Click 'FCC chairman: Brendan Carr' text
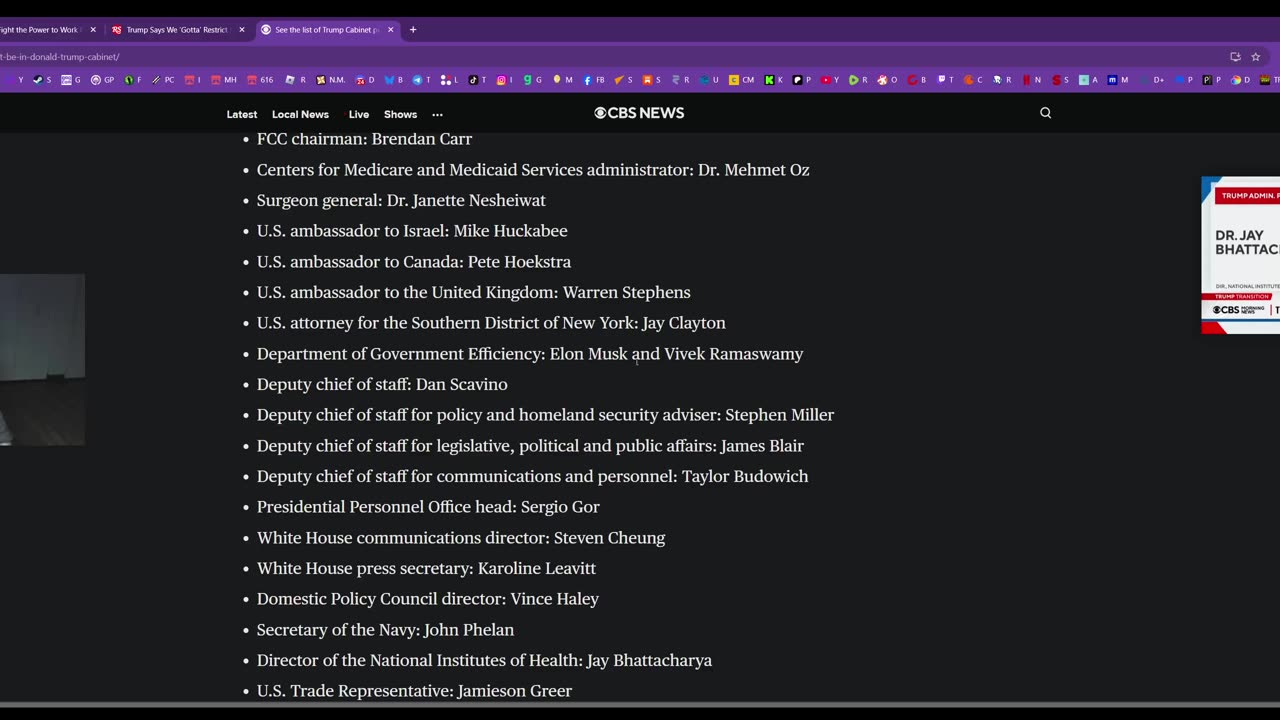The width and height of the screenshot is (1280, 720). pos(364,139)
